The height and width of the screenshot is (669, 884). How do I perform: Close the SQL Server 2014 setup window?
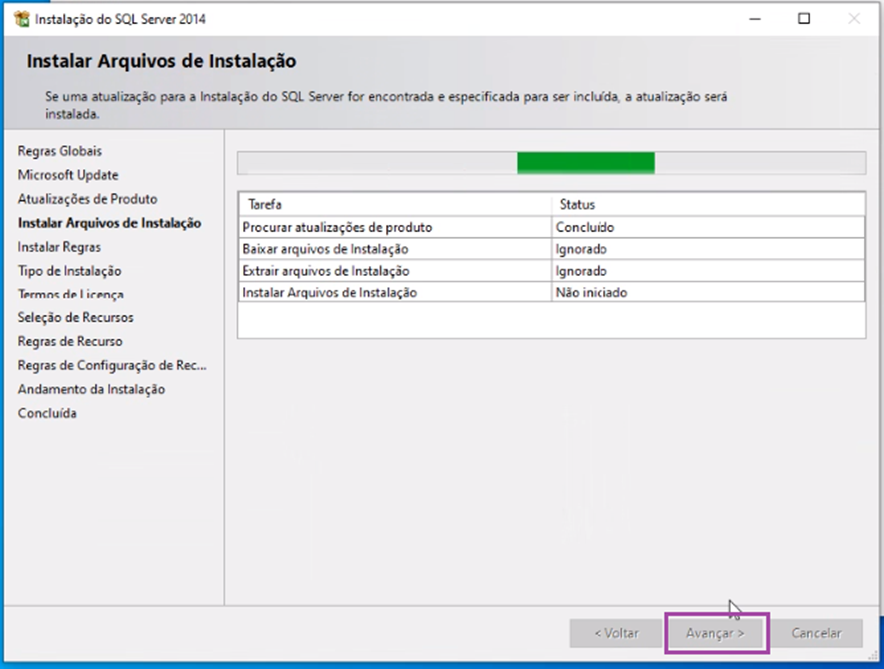854,19
